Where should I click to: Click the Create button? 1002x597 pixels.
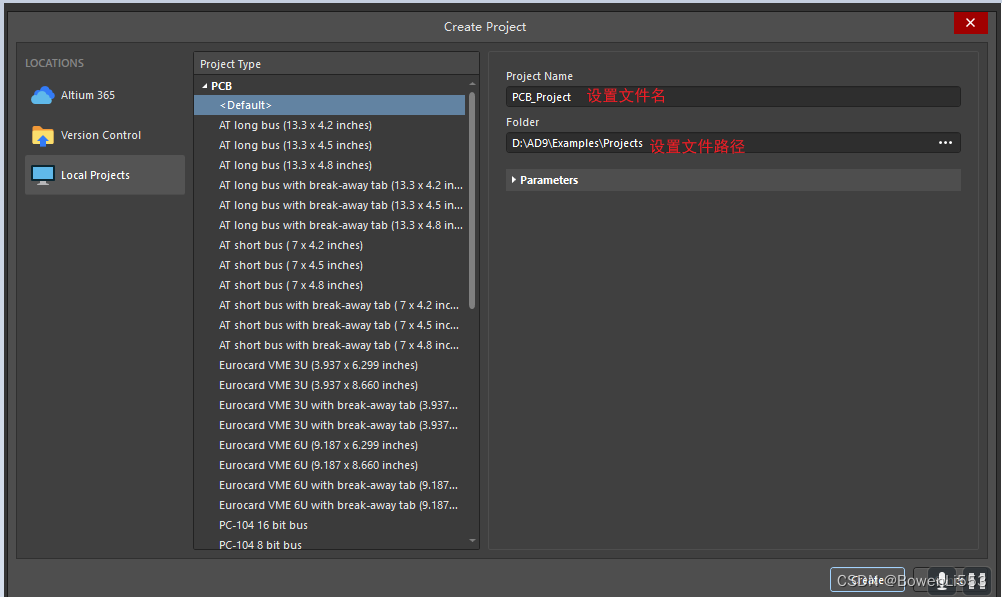(867, 580)
